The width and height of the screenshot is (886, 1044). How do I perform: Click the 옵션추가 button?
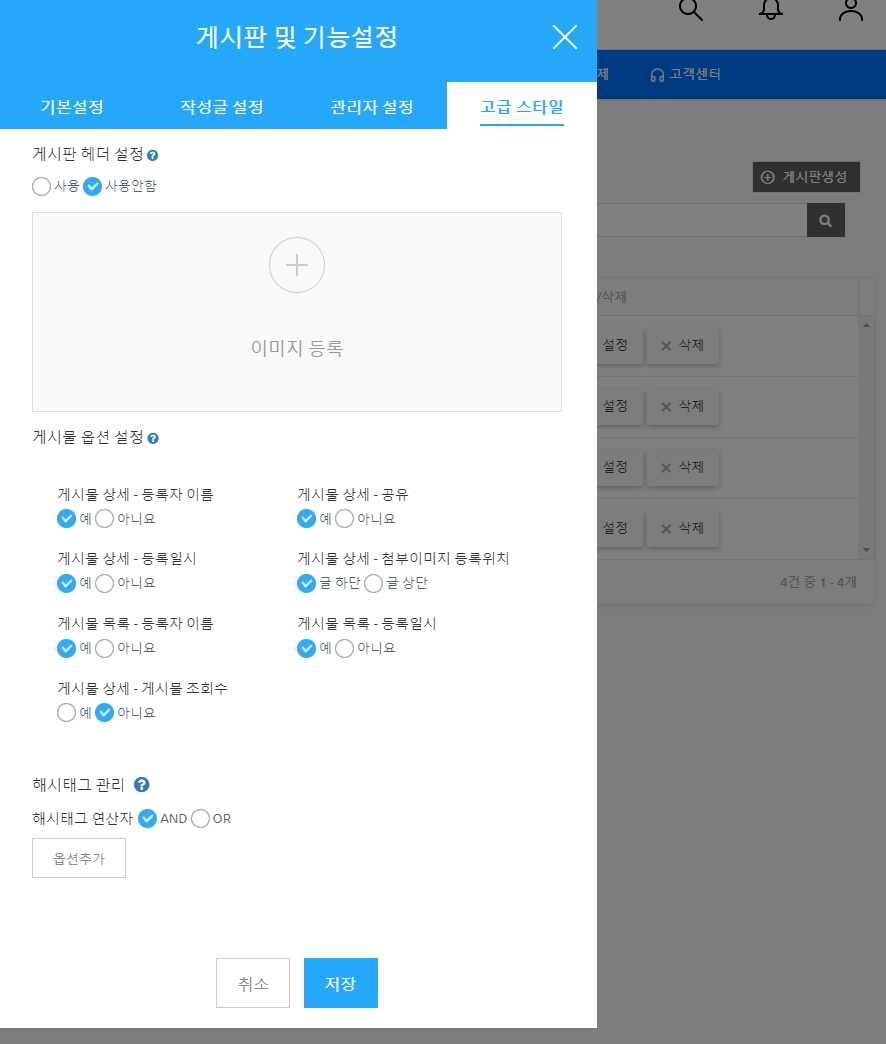pos(79,858)
